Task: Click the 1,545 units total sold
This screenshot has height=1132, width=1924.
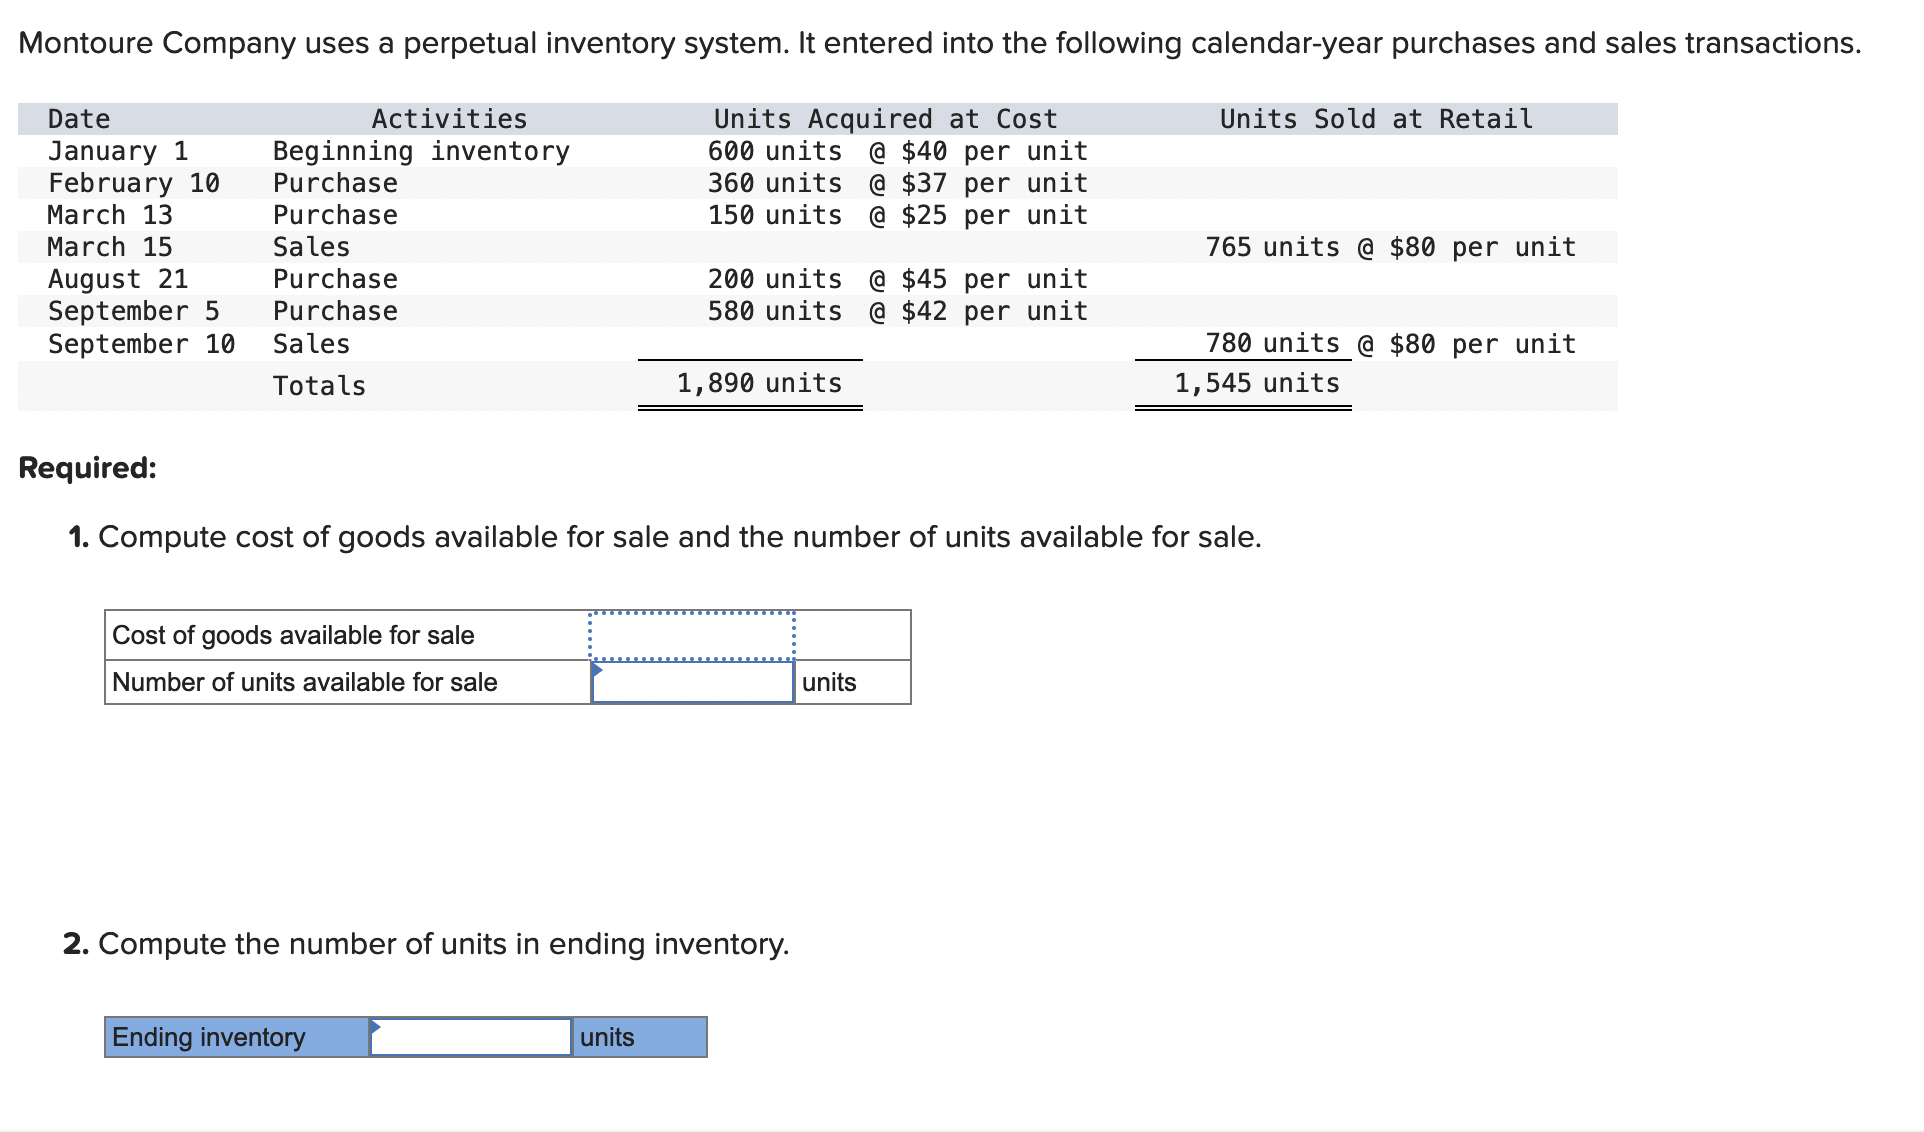Action: (1256, 383)
